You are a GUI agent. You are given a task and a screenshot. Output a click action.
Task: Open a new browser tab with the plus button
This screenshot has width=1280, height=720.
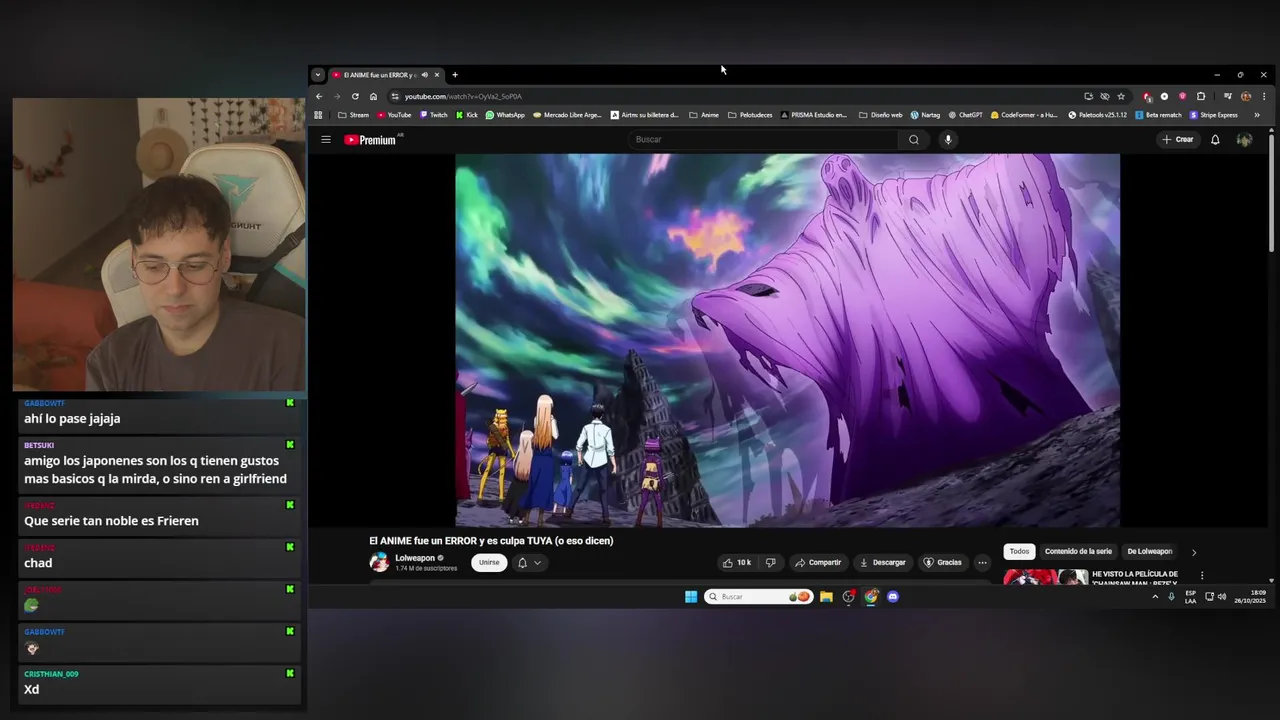455,75
